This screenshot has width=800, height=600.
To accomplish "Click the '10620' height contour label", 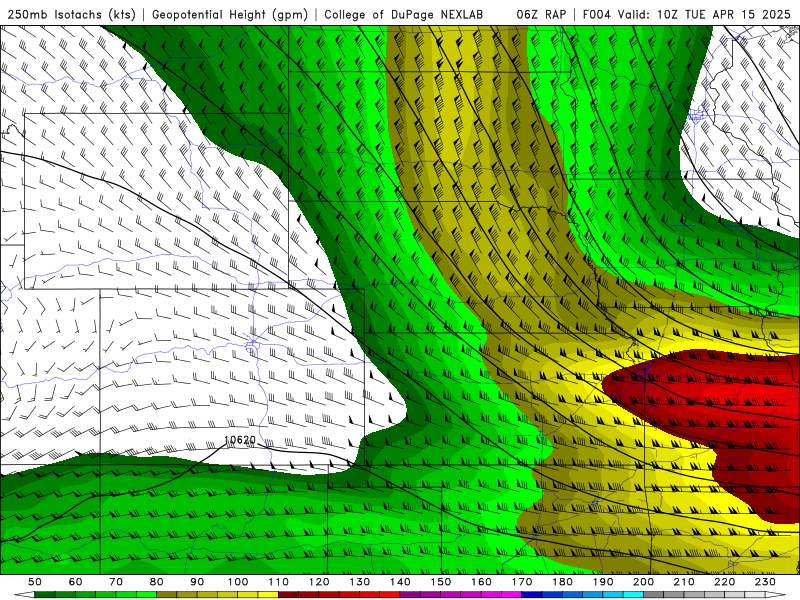I will click(x=240, y=440).
